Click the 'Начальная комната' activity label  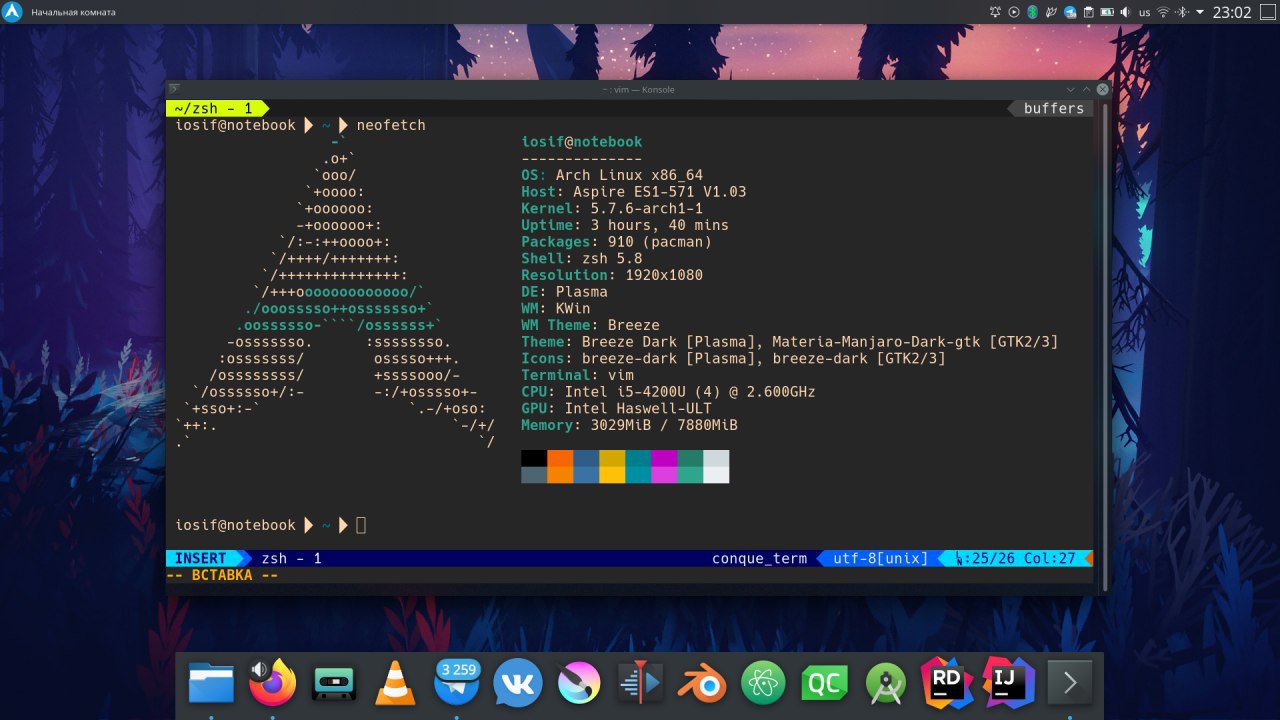(73, 12)
